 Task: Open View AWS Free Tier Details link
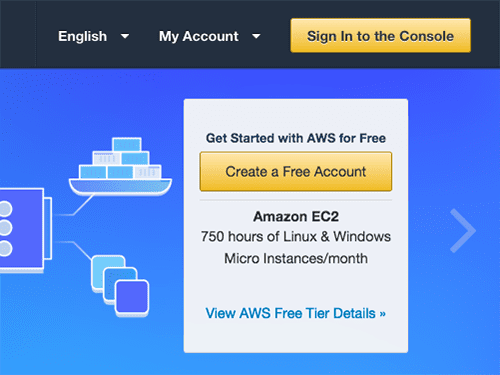pos(295,313)
